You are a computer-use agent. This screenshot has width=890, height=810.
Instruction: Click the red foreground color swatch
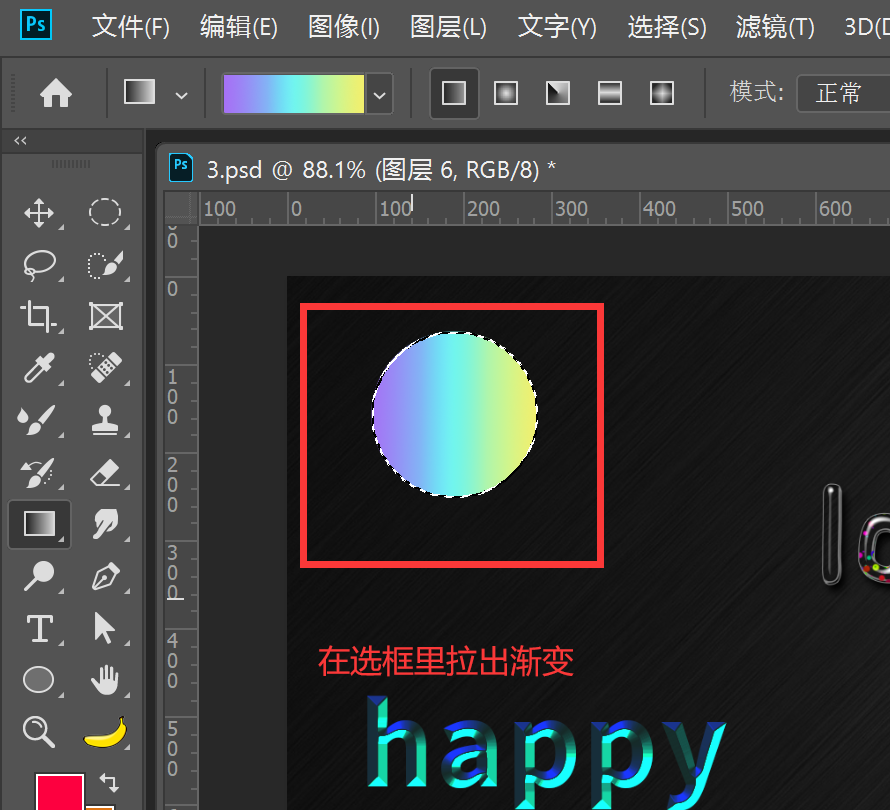coord(60,792)
